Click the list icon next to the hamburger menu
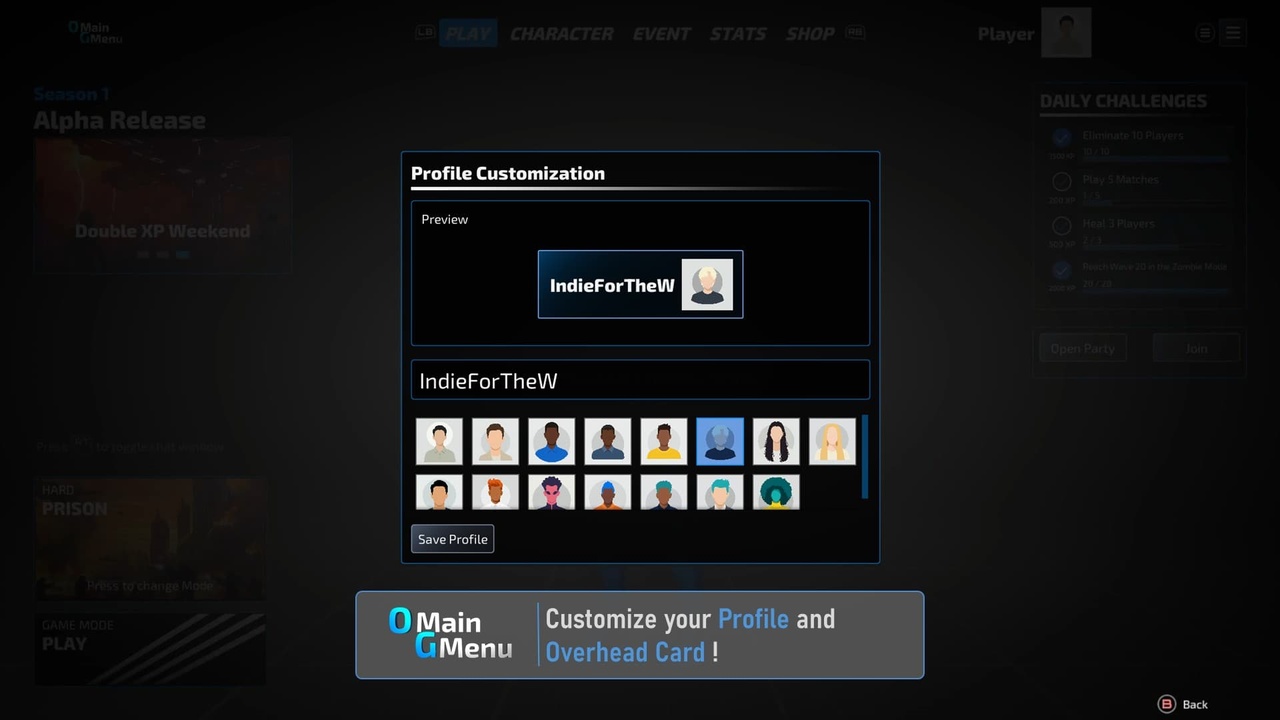1280x720 pixels. point(1203,32)
